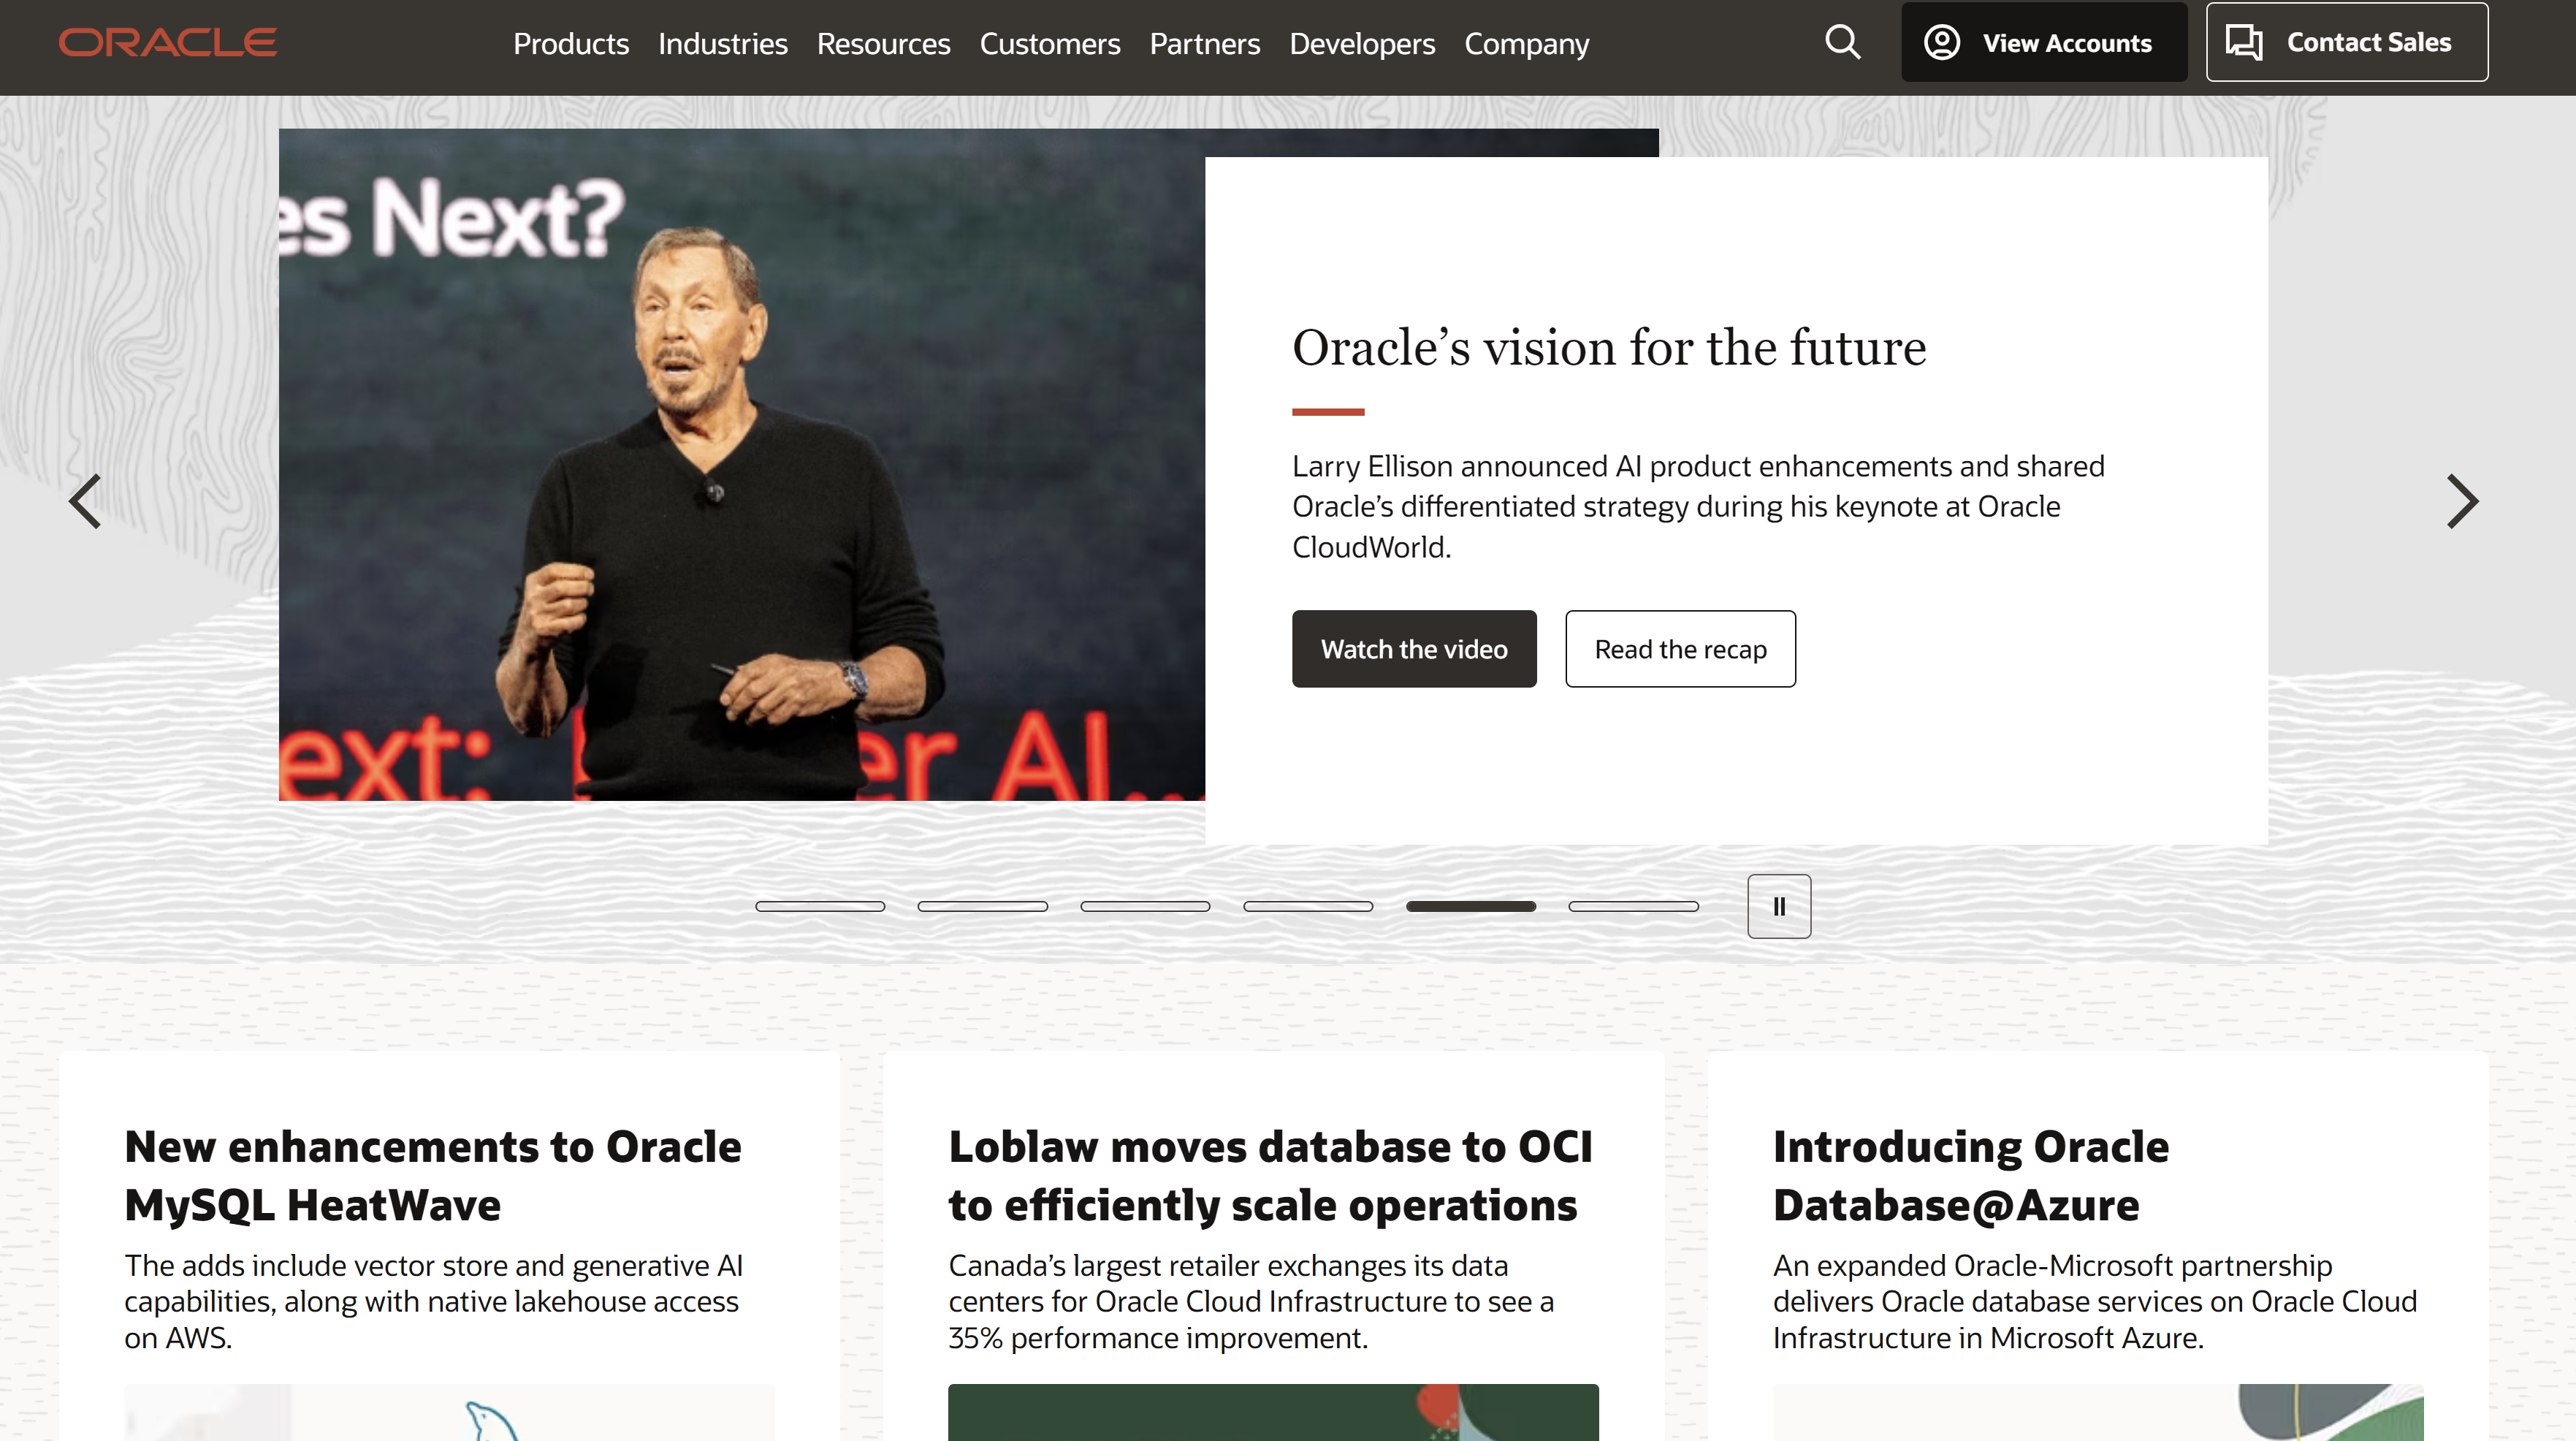The height and width of the screenshot is (1441, 2576).
Task: Open the Industries menu
Action: pos(723,43)
